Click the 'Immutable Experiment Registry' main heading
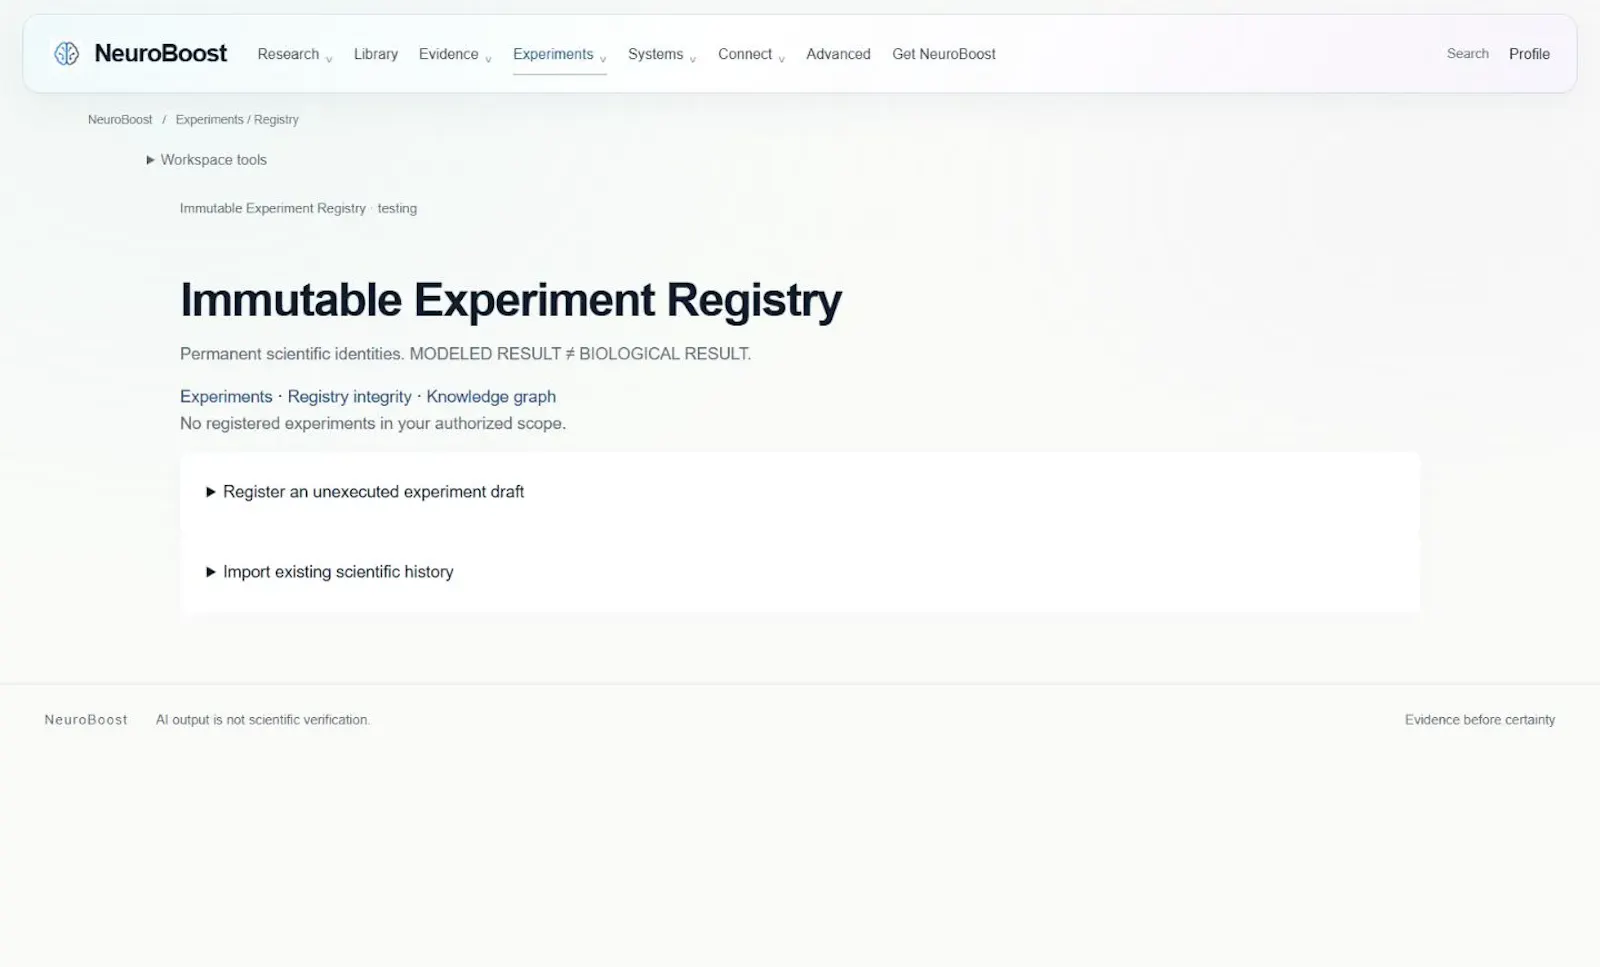 [x=511, y=300]
